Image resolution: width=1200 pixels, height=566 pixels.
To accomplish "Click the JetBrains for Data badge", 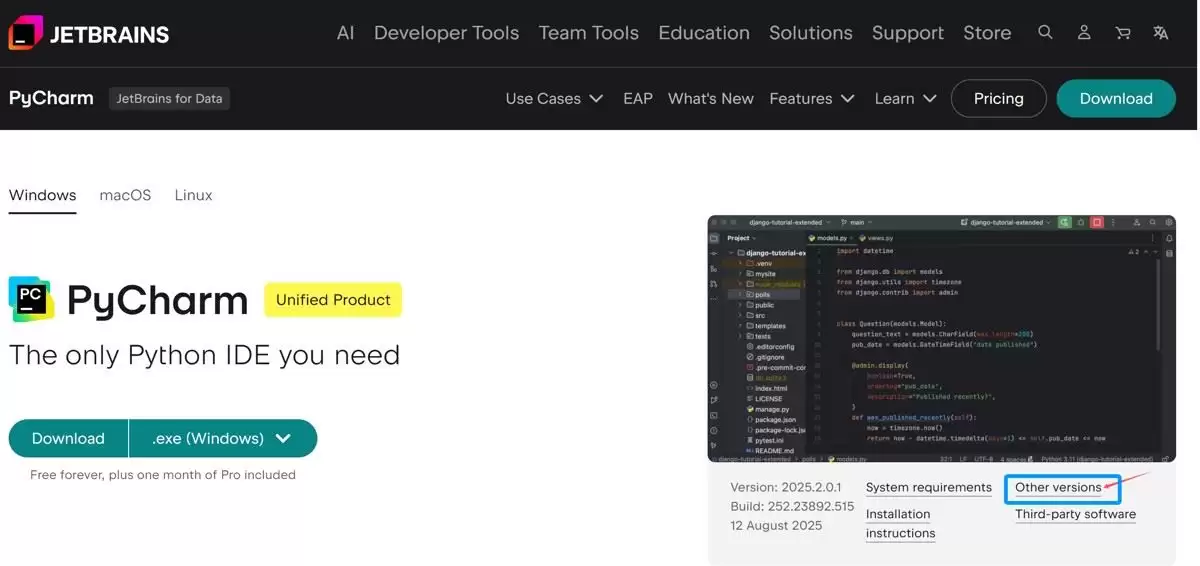I will point(169,98).
